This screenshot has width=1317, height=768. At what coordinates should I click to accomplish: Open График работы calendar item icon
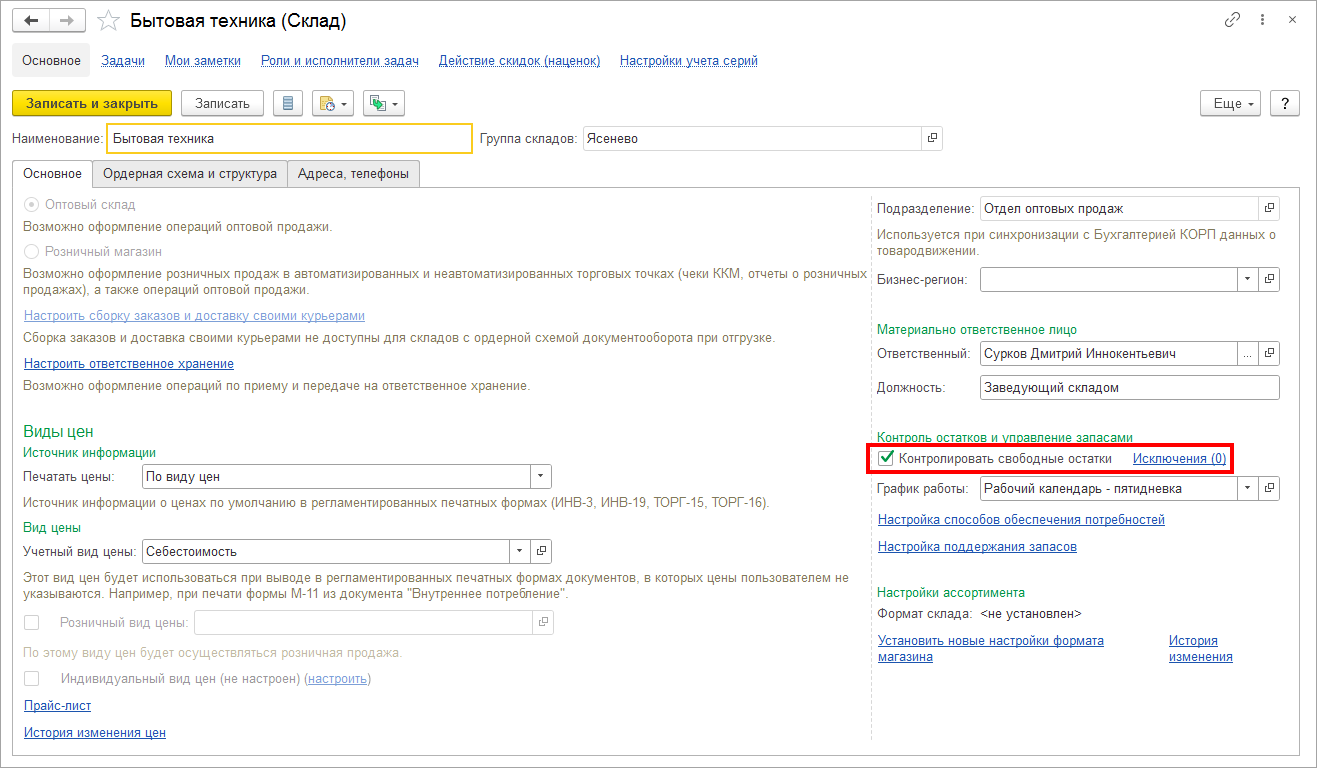[x=1269, y=488]
